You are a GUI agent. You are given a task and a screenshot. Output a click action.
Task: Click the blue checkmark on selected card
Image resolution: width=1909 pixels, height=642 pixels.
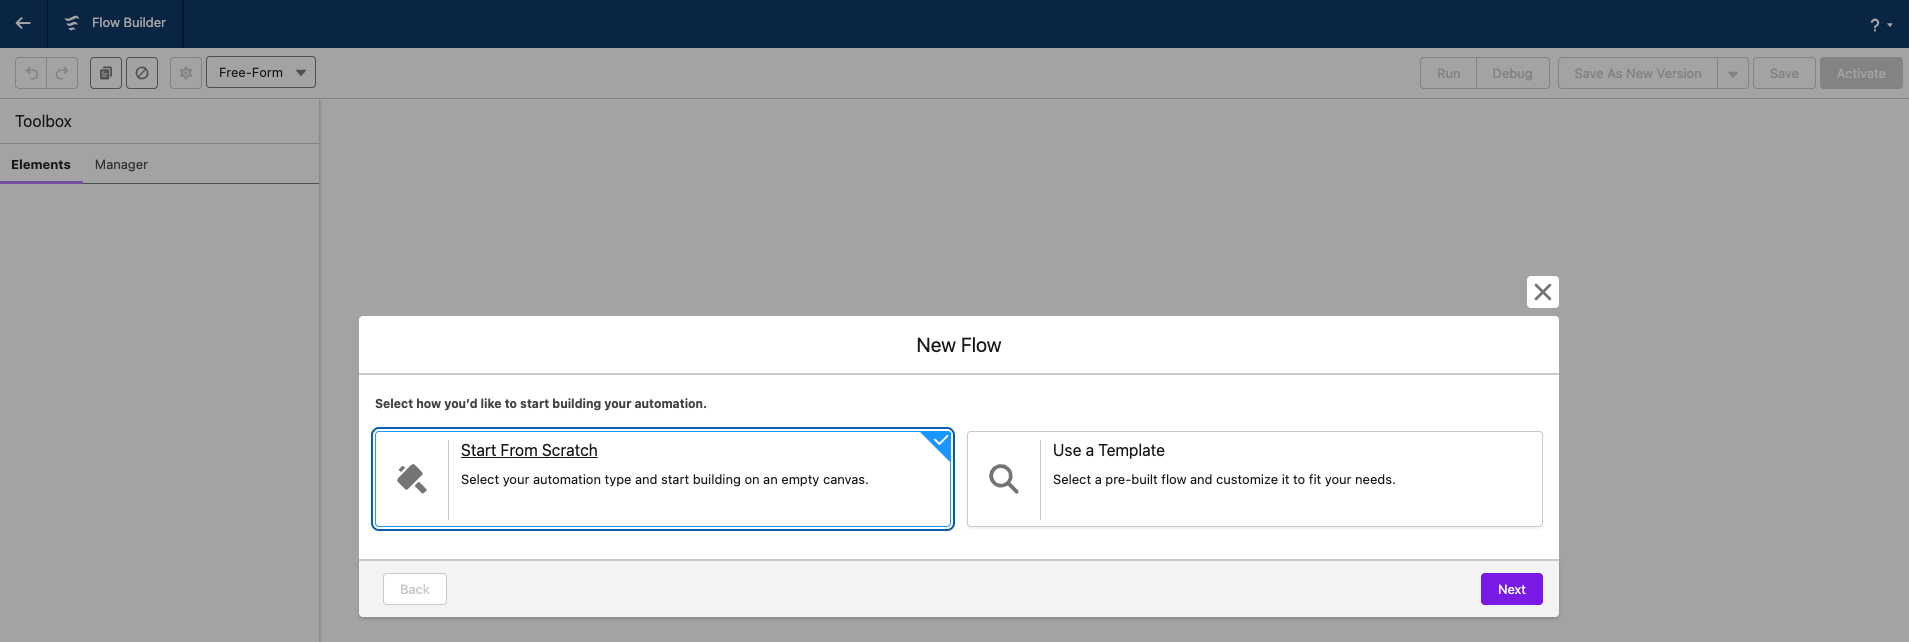(939, 441)
